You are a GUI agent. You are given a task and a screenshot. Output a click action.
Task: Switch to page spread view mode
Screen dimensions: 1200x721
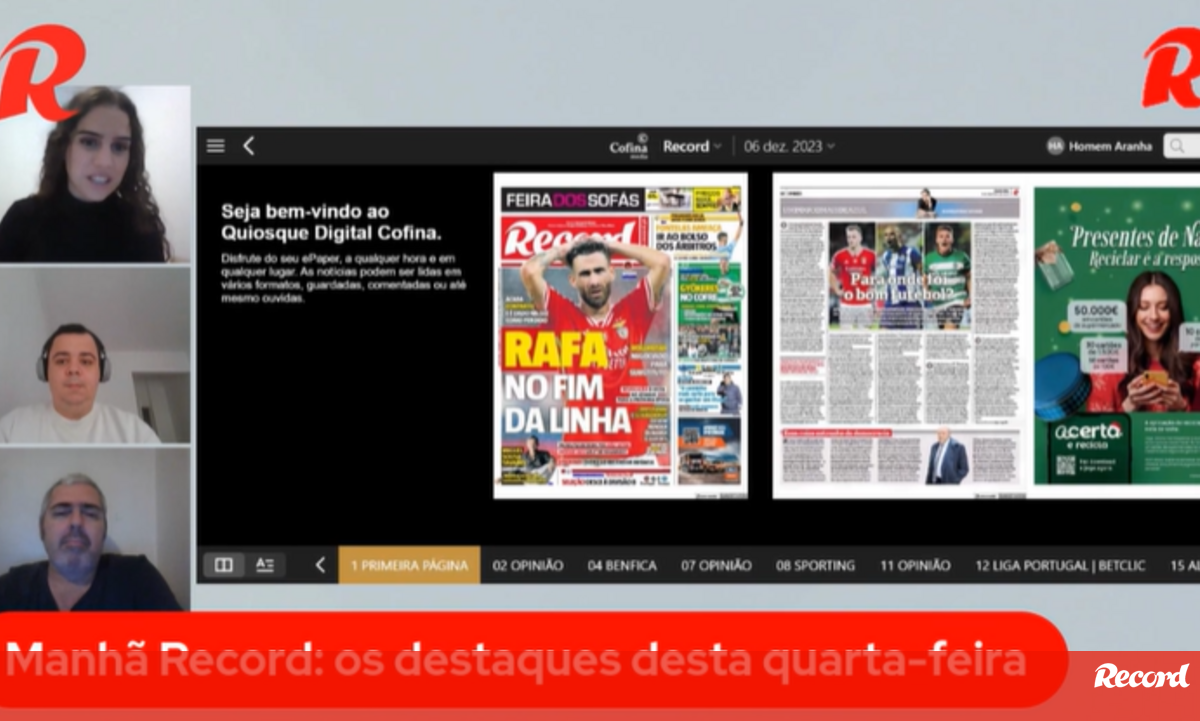click(224, 565)
